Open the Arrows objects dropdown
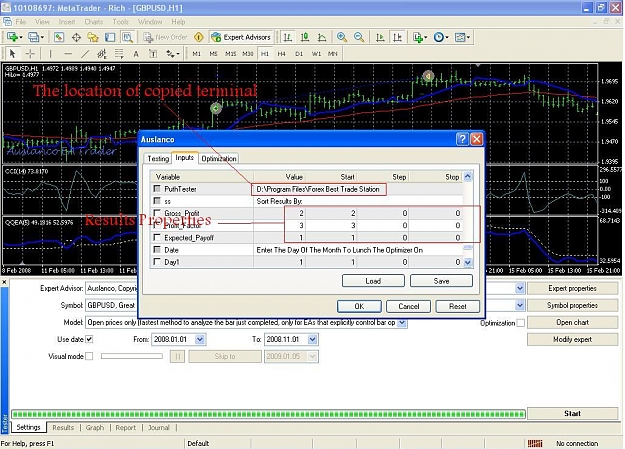The image size is (625, 449). (x=173, y=54)
